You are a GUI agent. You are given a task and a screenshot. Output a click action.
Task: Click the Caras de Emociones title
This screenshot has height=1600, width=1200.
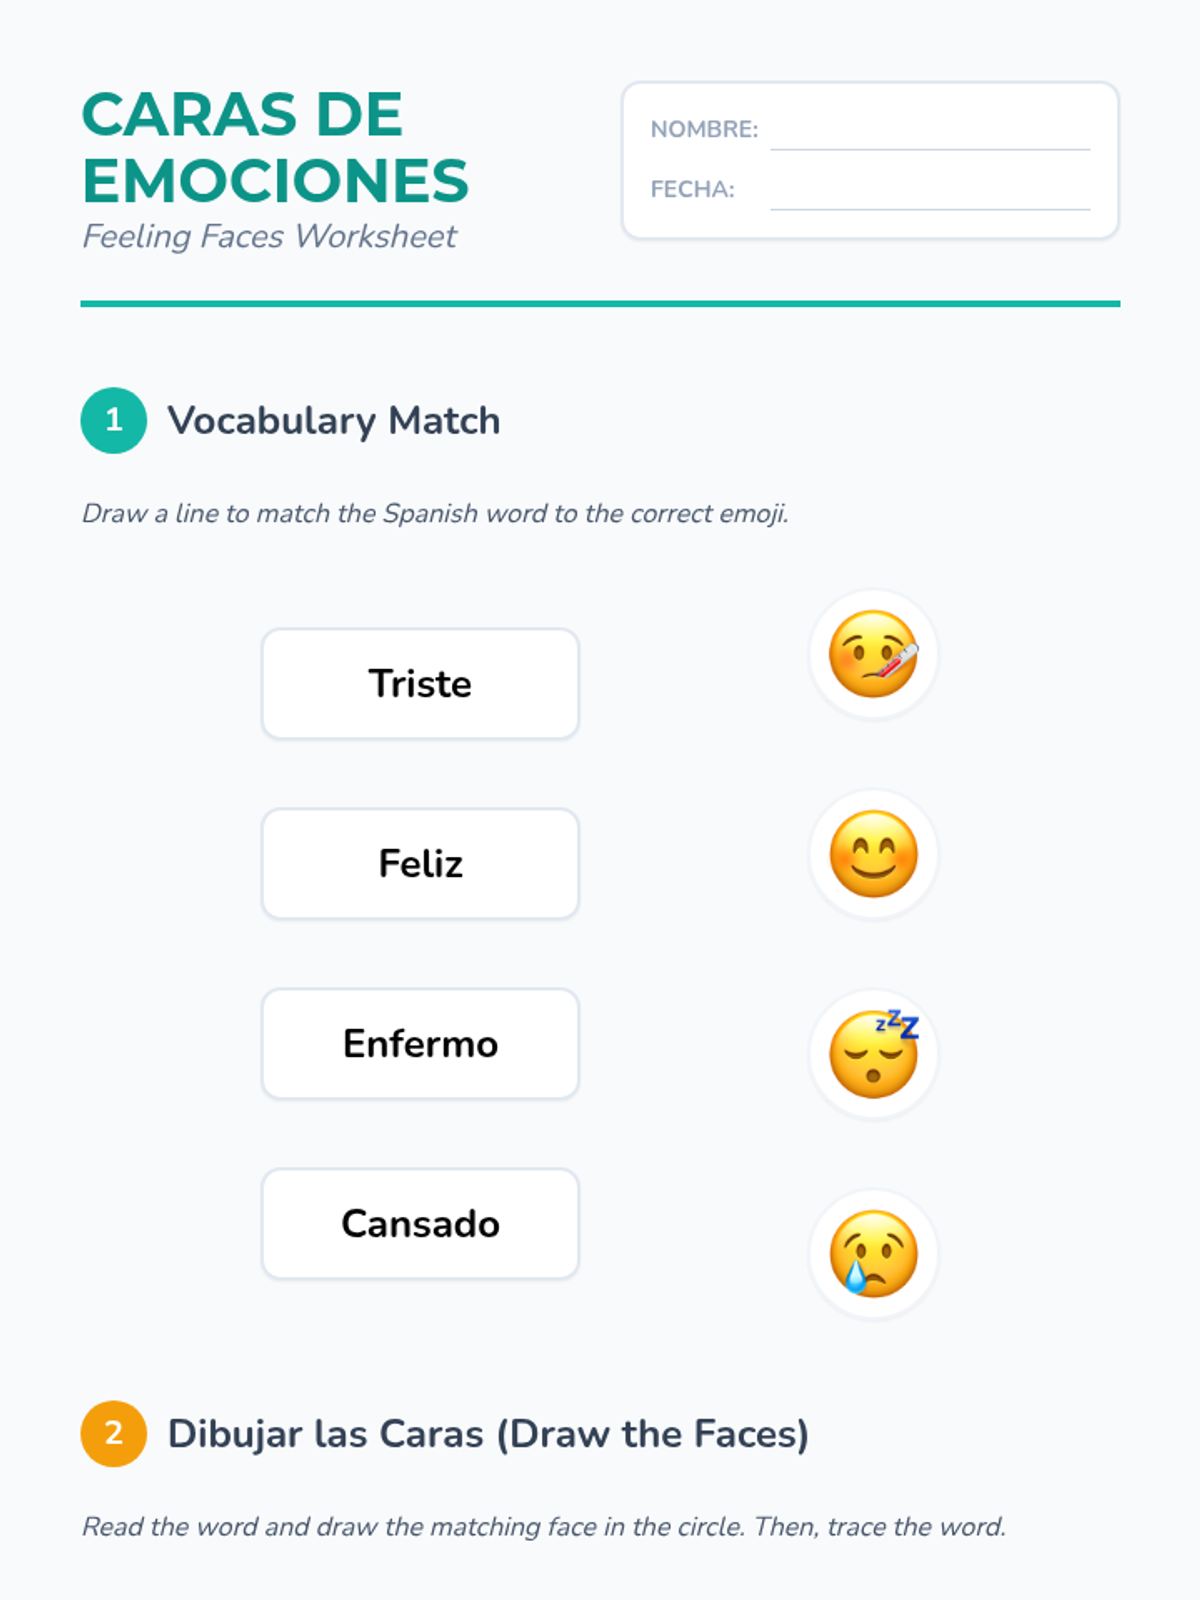[274, 147]
